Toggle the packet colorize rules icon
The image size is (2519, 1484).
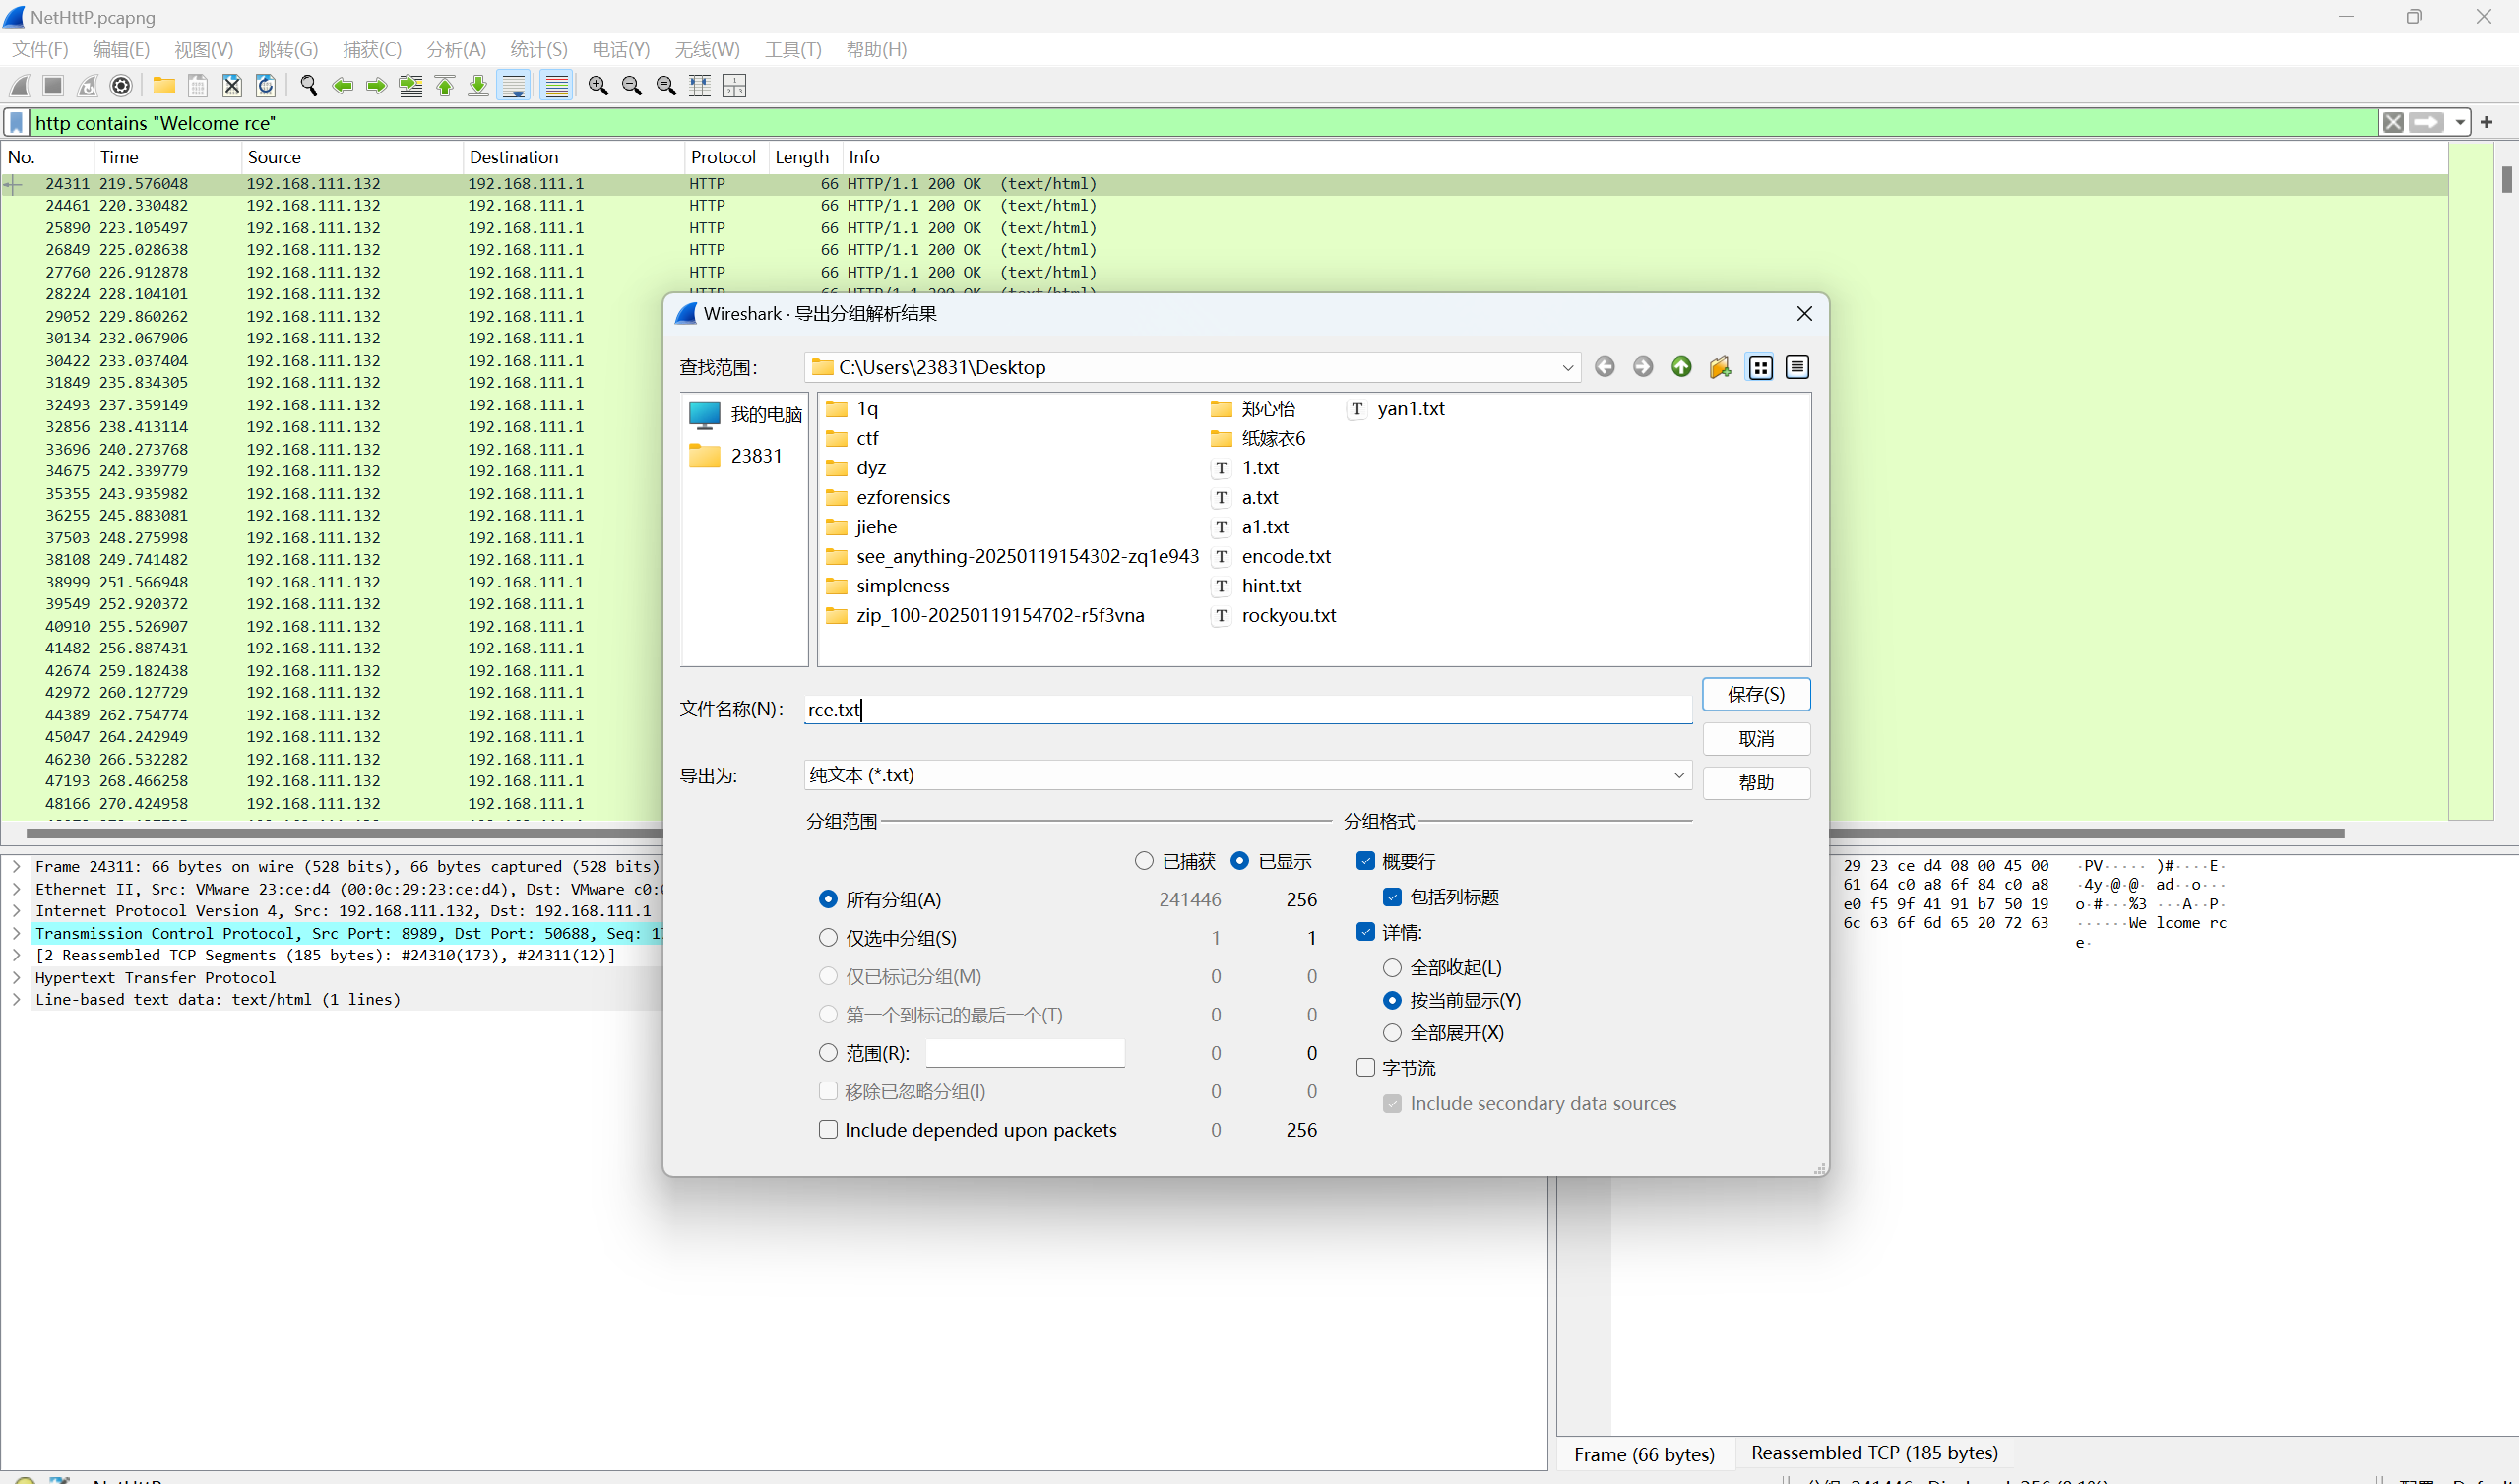tap(556, 86)
